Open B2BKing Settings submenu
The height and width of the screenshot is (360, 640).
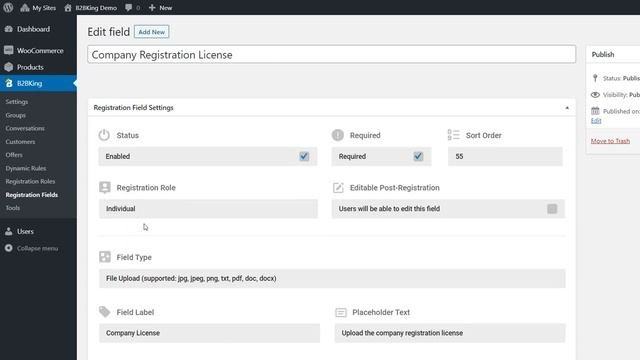pyautogui.click(x=17, y=102)
